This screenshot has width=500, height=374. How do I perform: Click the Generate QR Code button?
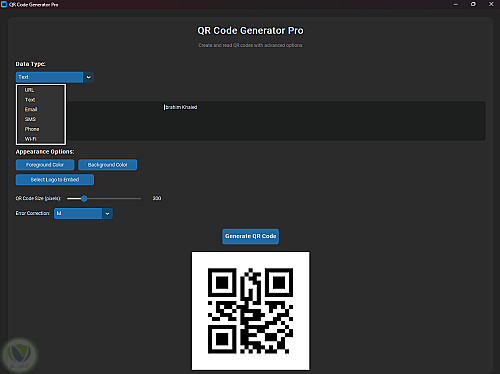(x=251, y=236)
